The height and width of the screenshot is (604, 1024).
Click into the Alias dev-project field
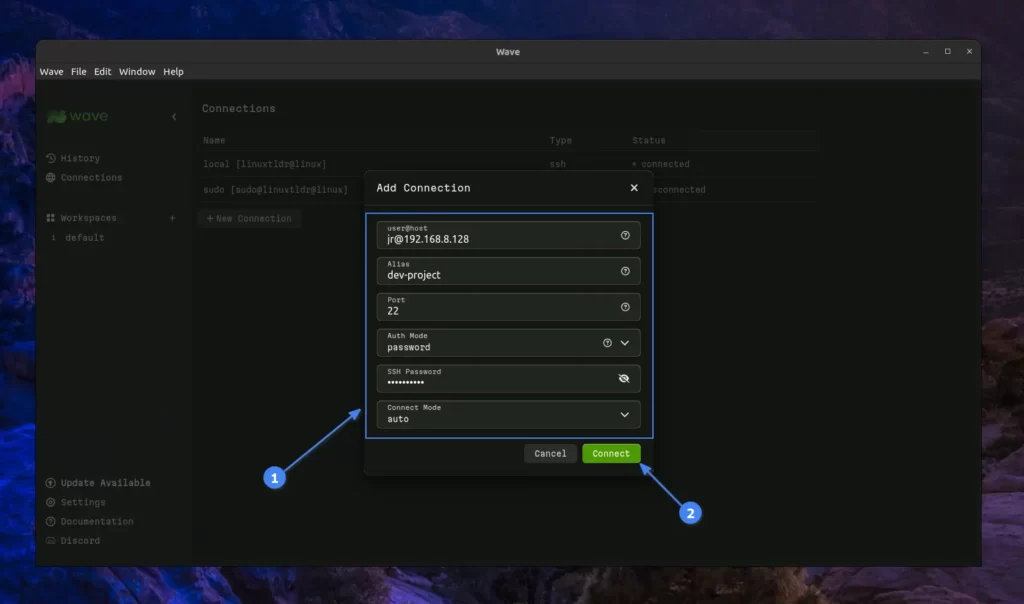(490, 272)
